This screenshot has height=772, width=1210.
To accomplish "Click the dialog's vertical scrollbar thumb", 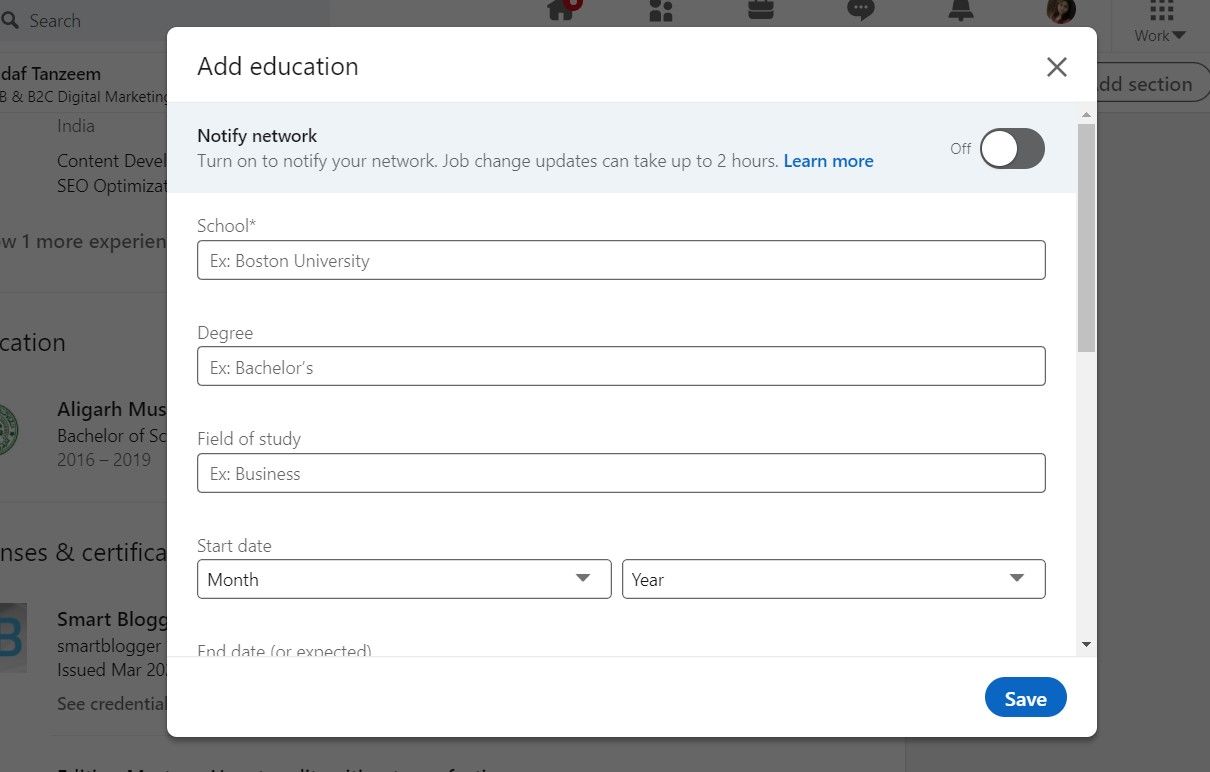I will (1087, 236).
